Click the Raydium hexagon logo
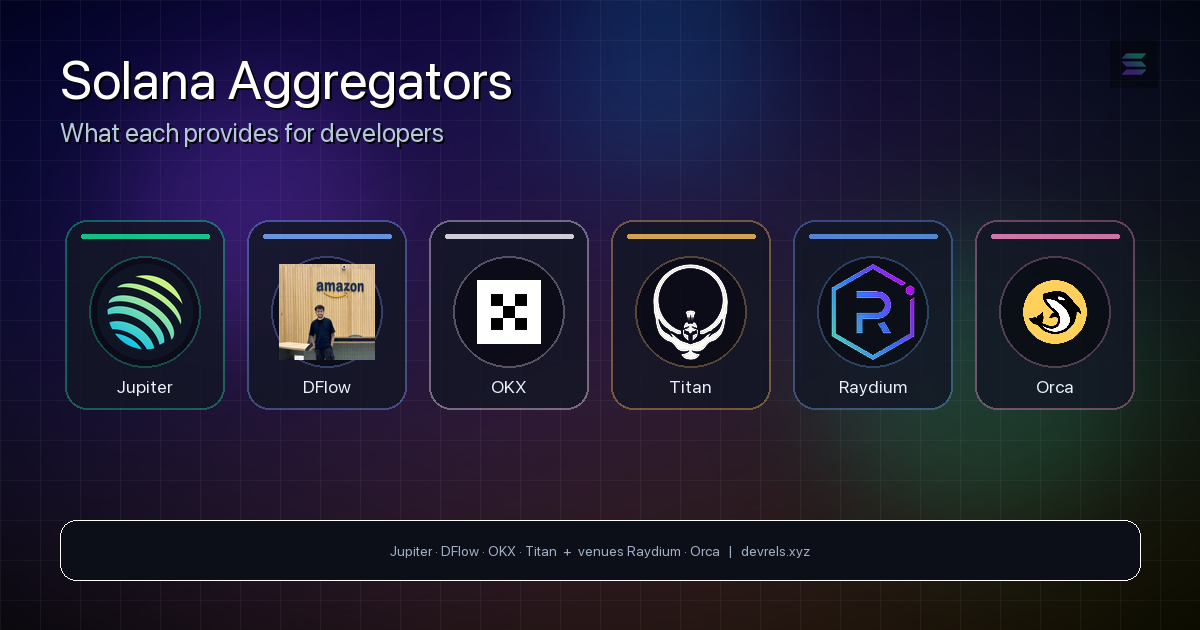 [x=873, y=312]
